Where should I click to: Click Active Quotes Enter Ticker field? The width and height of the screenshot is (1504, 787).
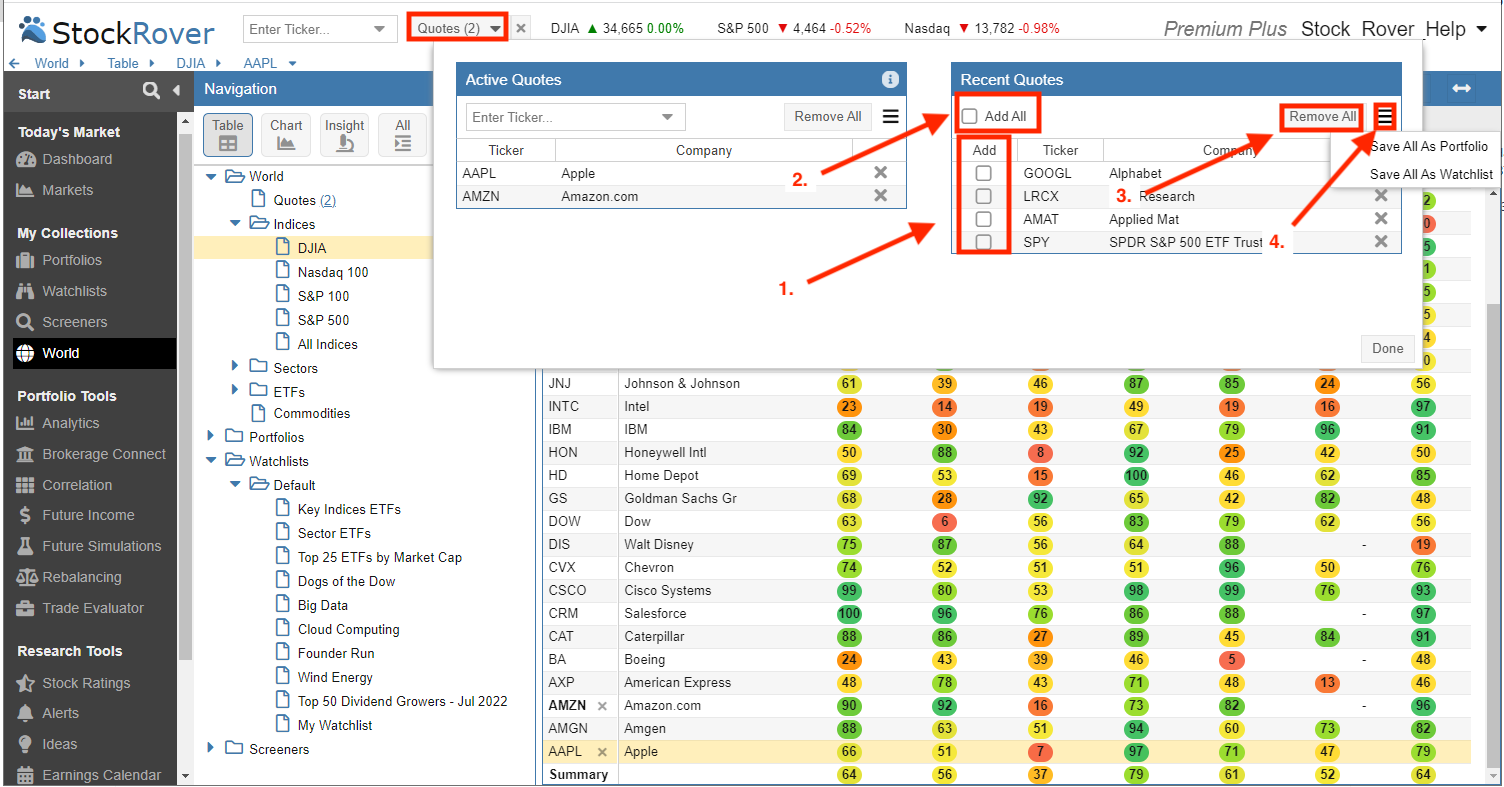[562, 118]
